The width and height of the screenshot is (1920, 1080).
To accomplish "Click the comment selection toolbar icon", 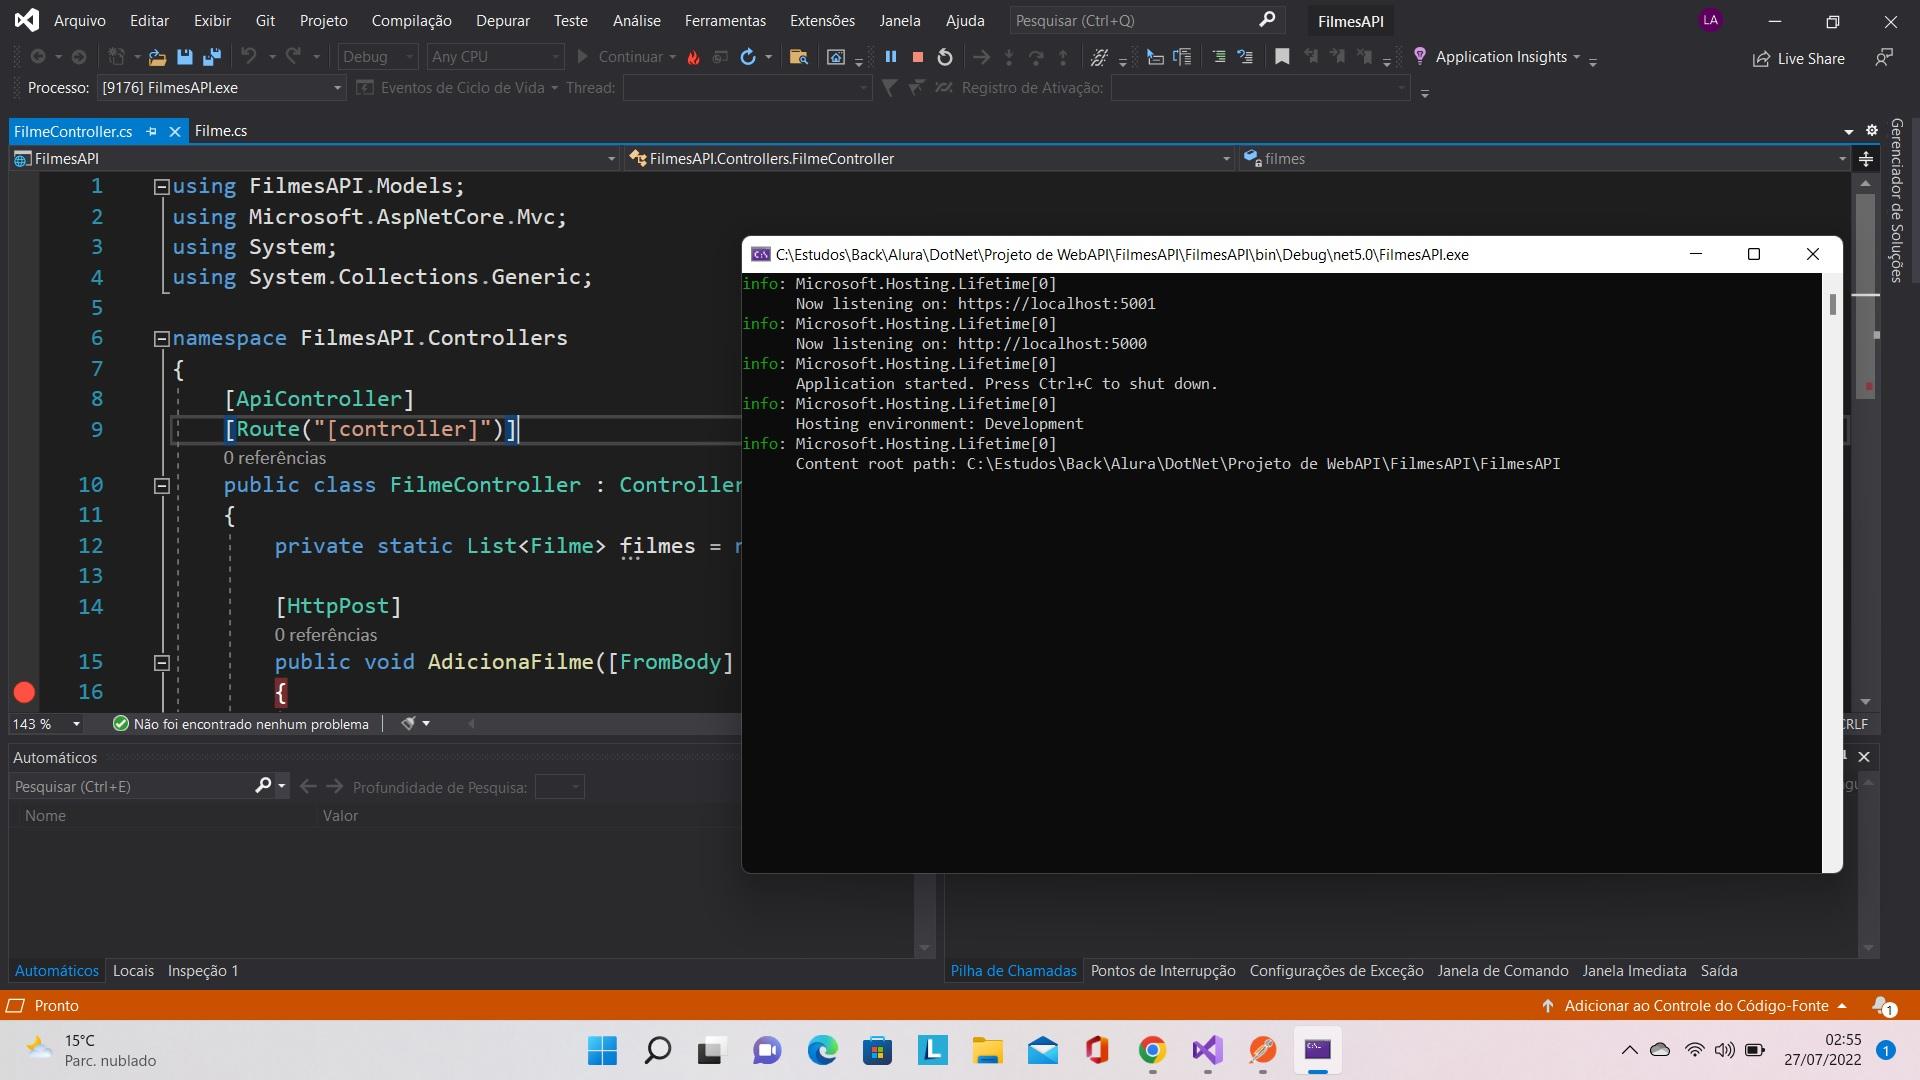I will point(1218,57).
